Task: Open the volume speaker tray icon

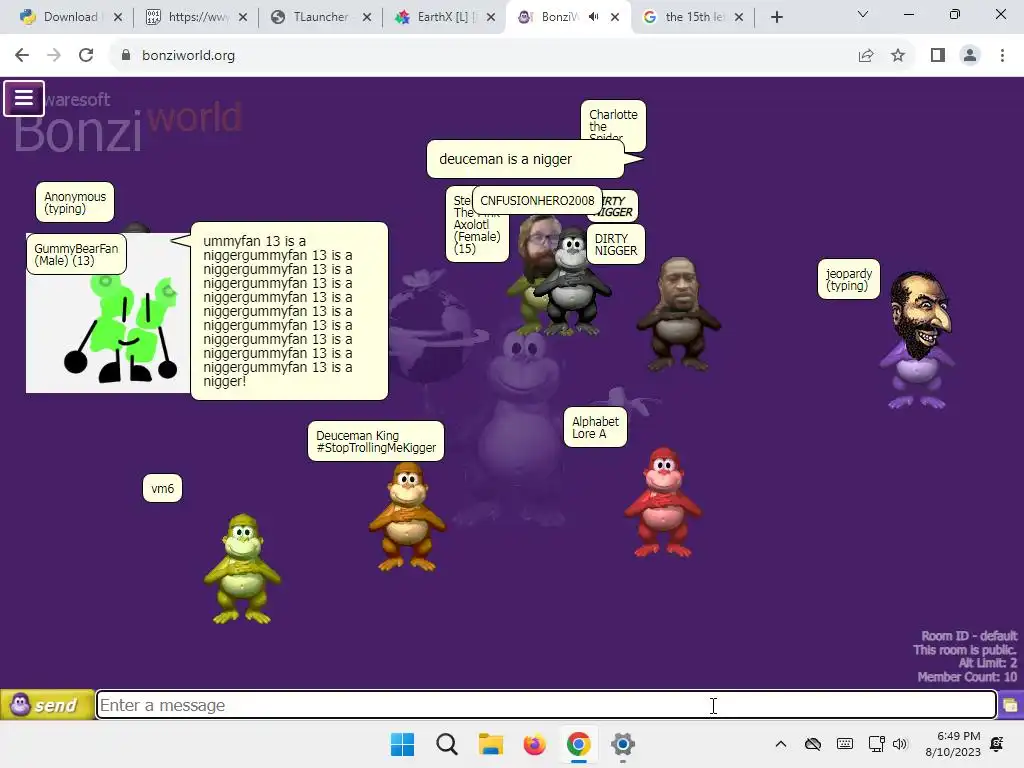Action: click(x=900, y=744)
